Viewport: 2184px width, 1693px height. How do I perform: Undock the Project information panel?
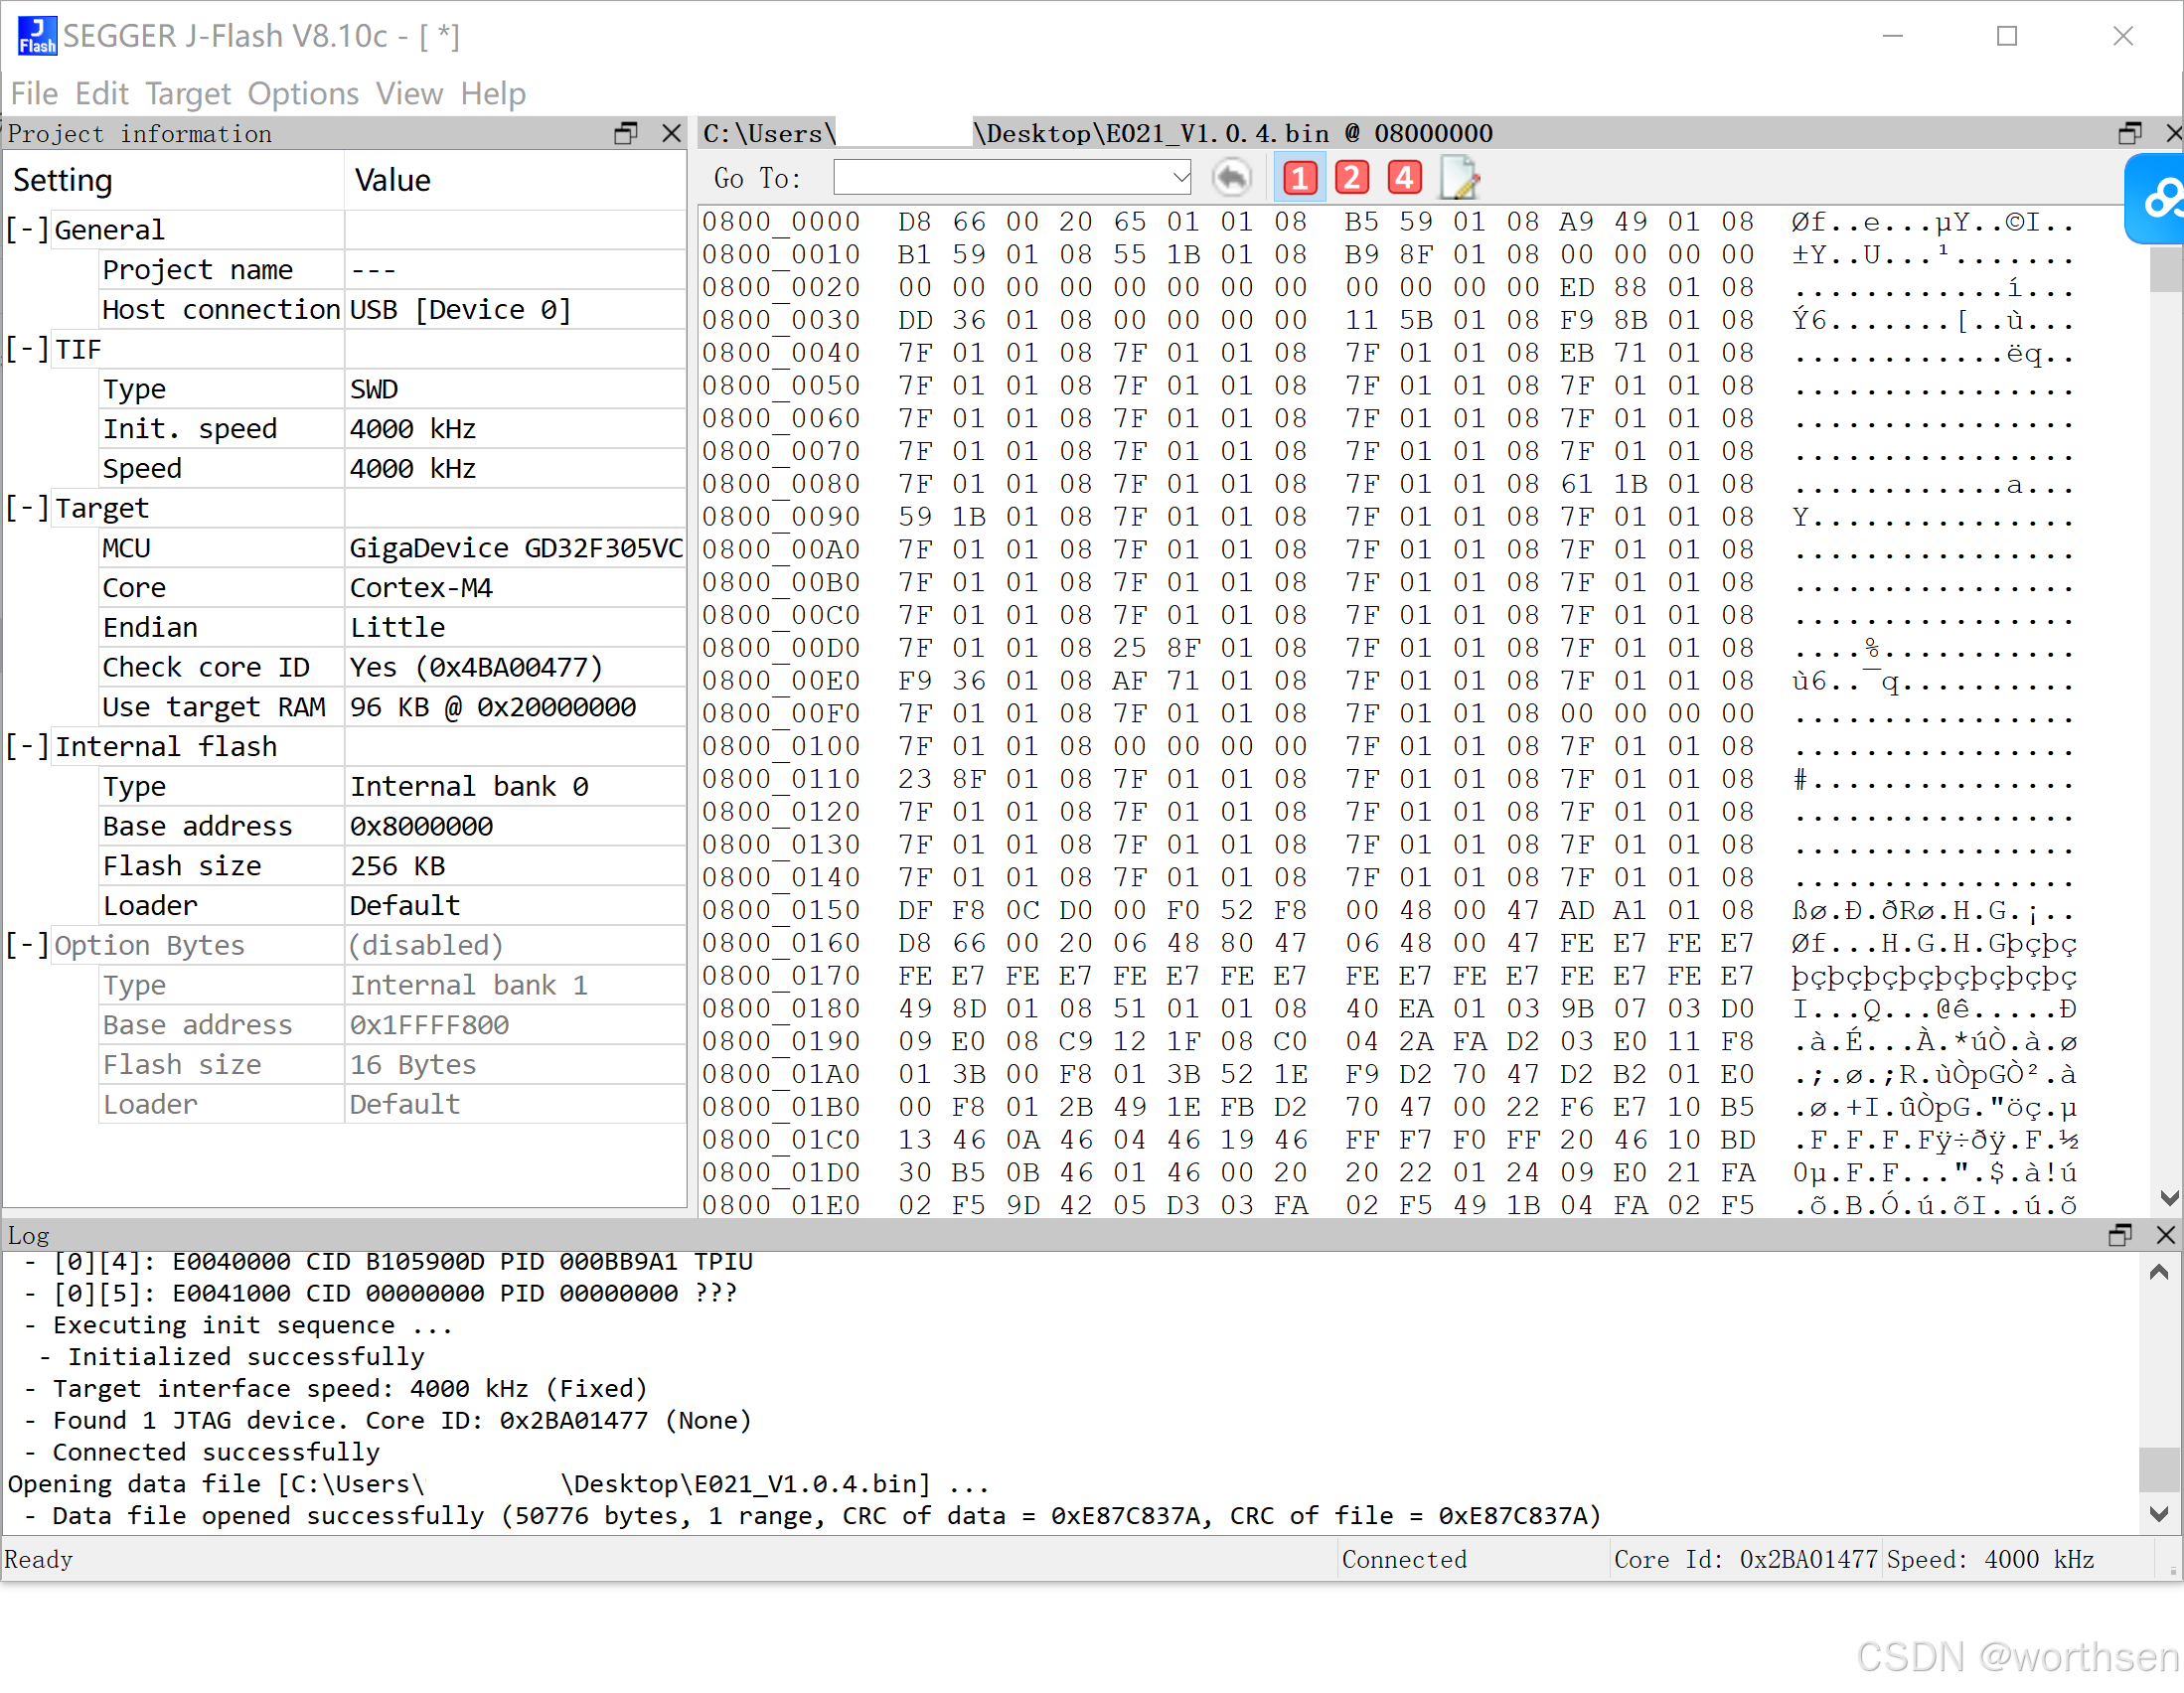tap(626, 133)
